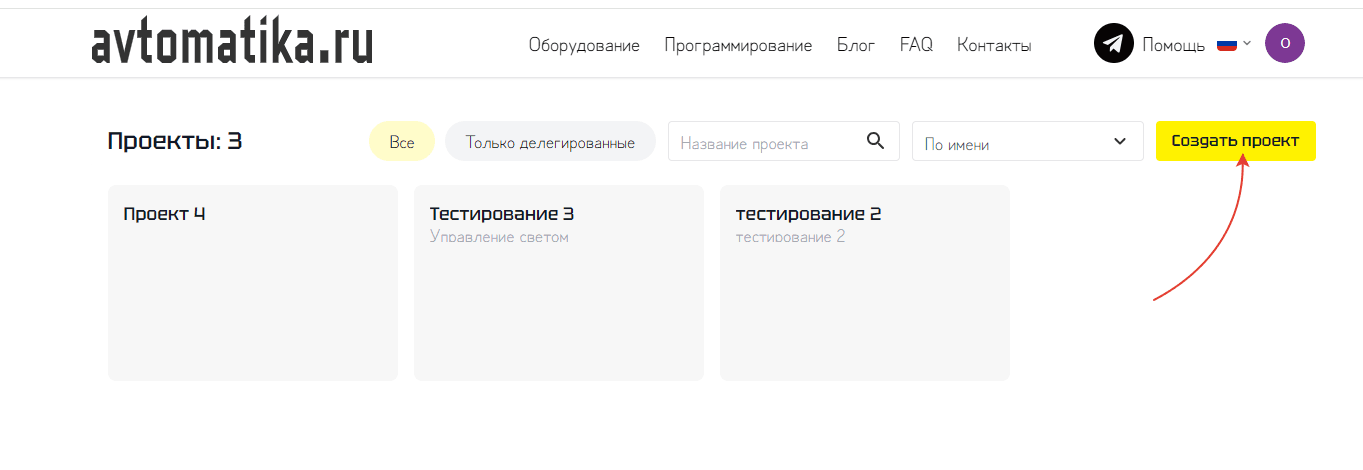
Task: Click the 'Управление светом' project description
Action: tap(499, 237)
